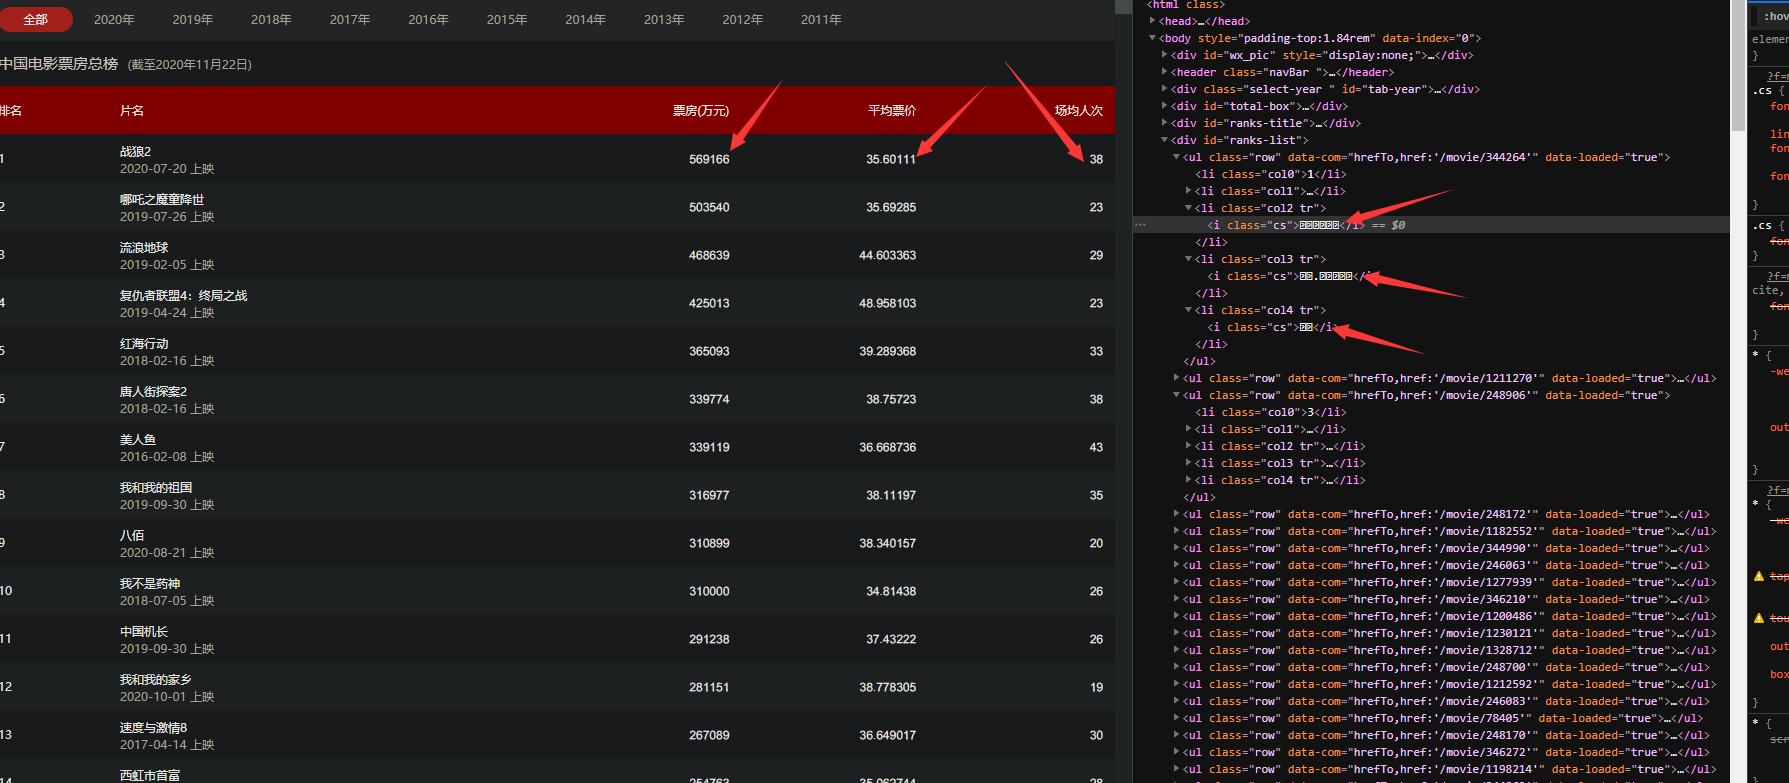Open the 2011年 box office tab

(x=821, y=19)
